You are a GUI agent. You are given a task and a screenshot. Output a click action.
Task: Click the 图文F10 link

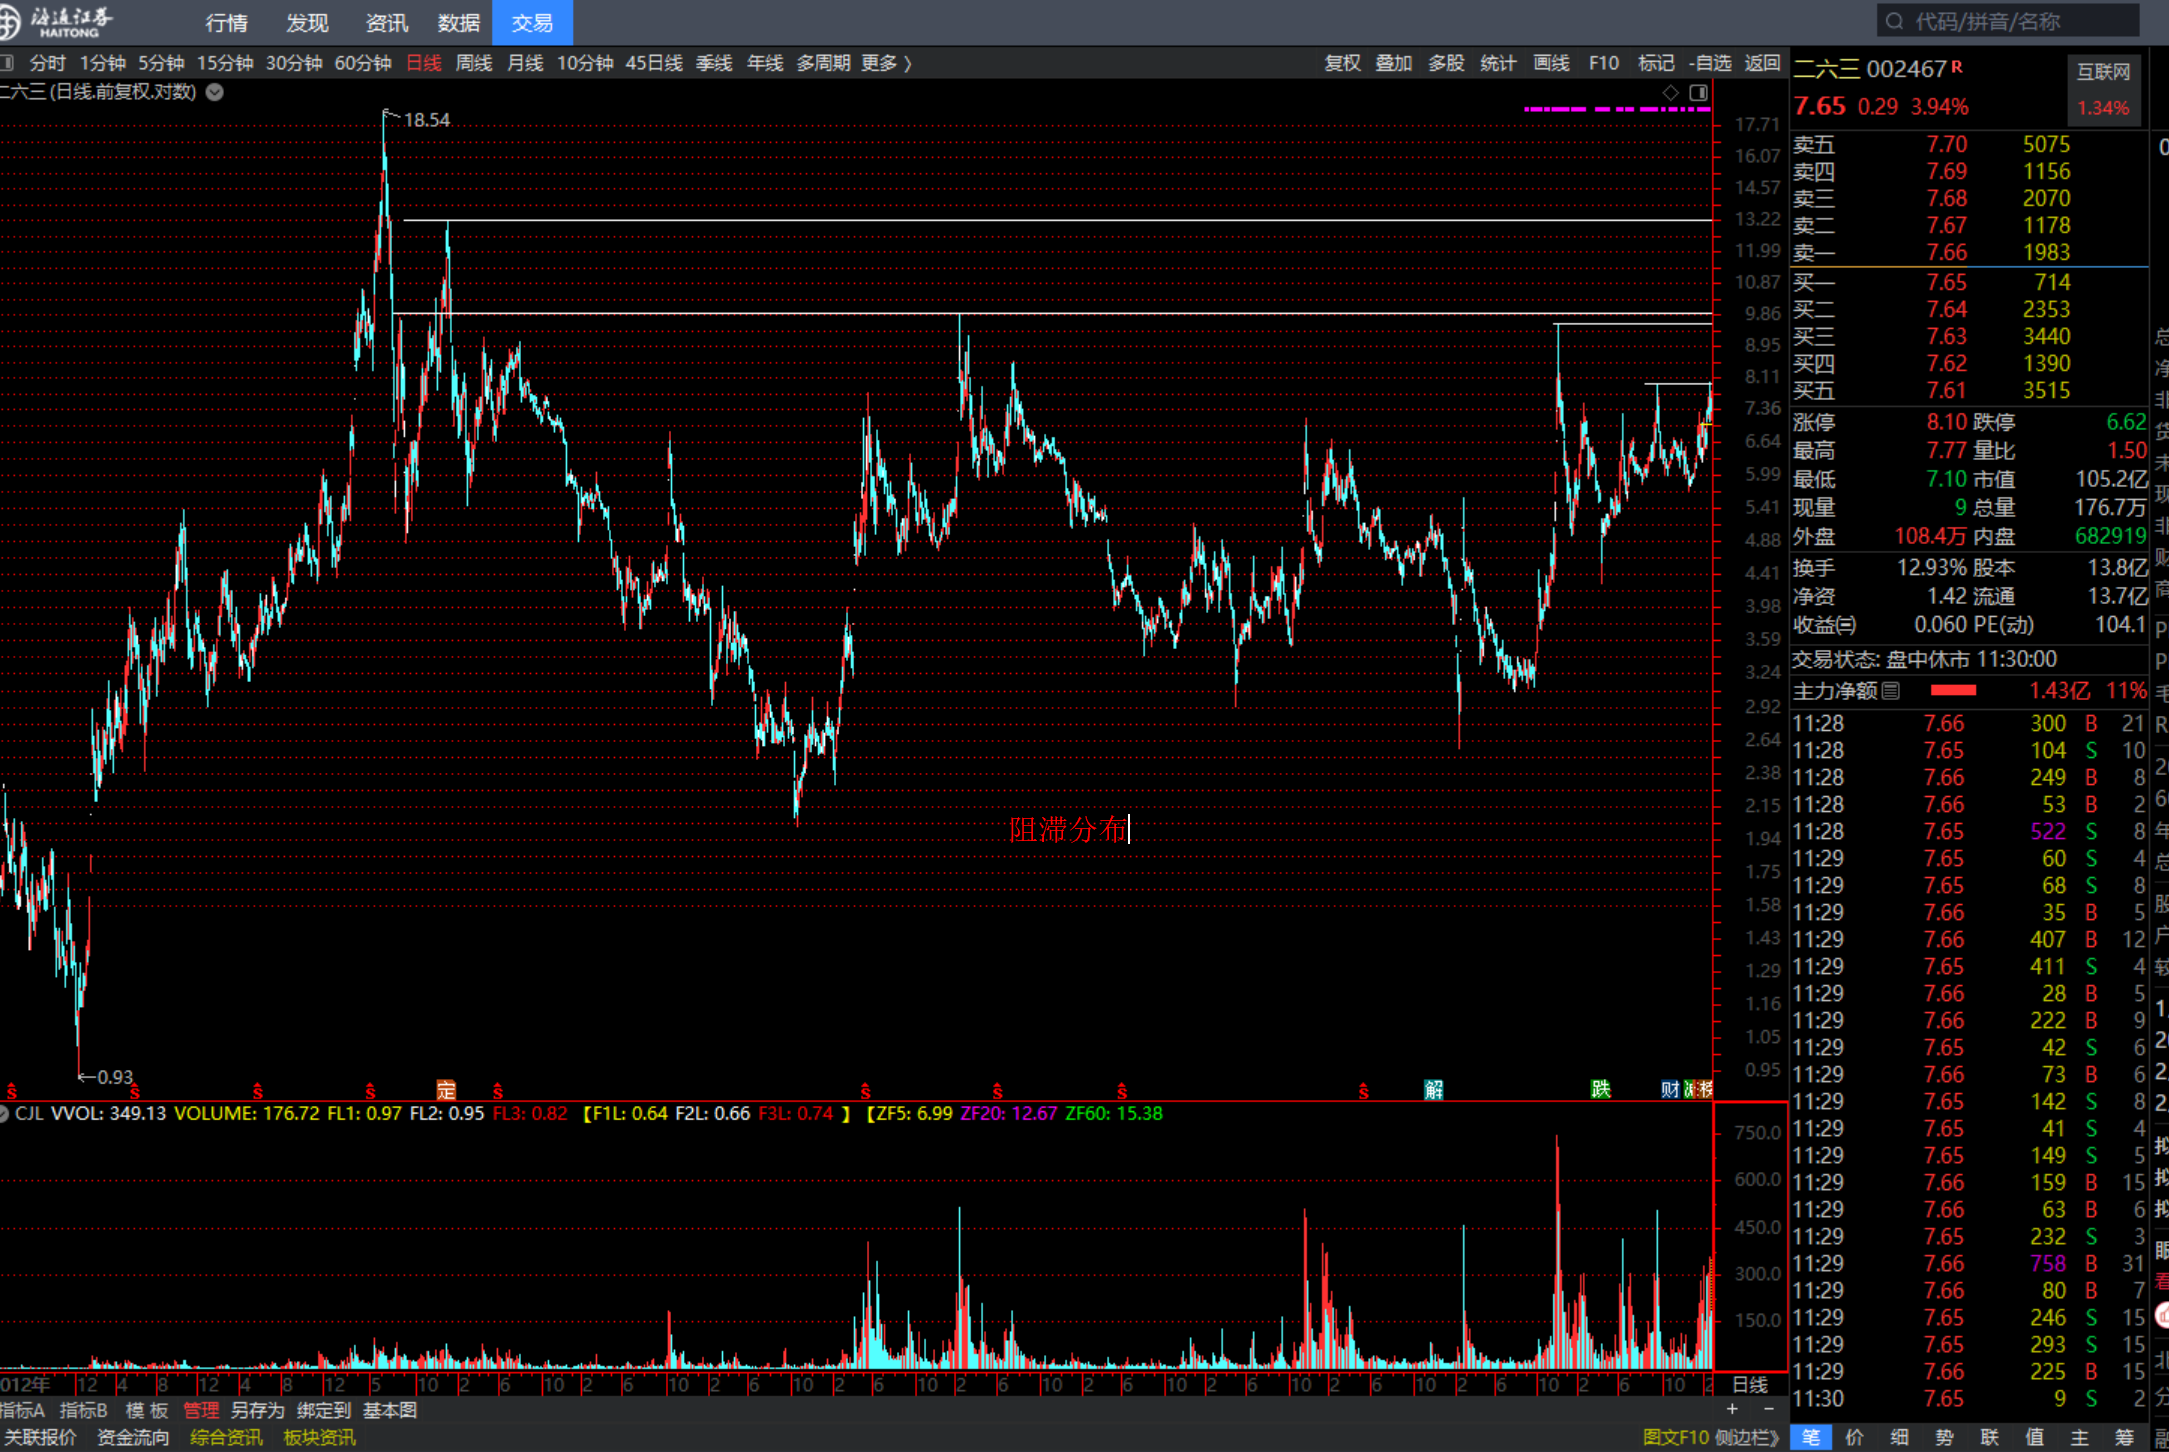tap(1675, 1437)
